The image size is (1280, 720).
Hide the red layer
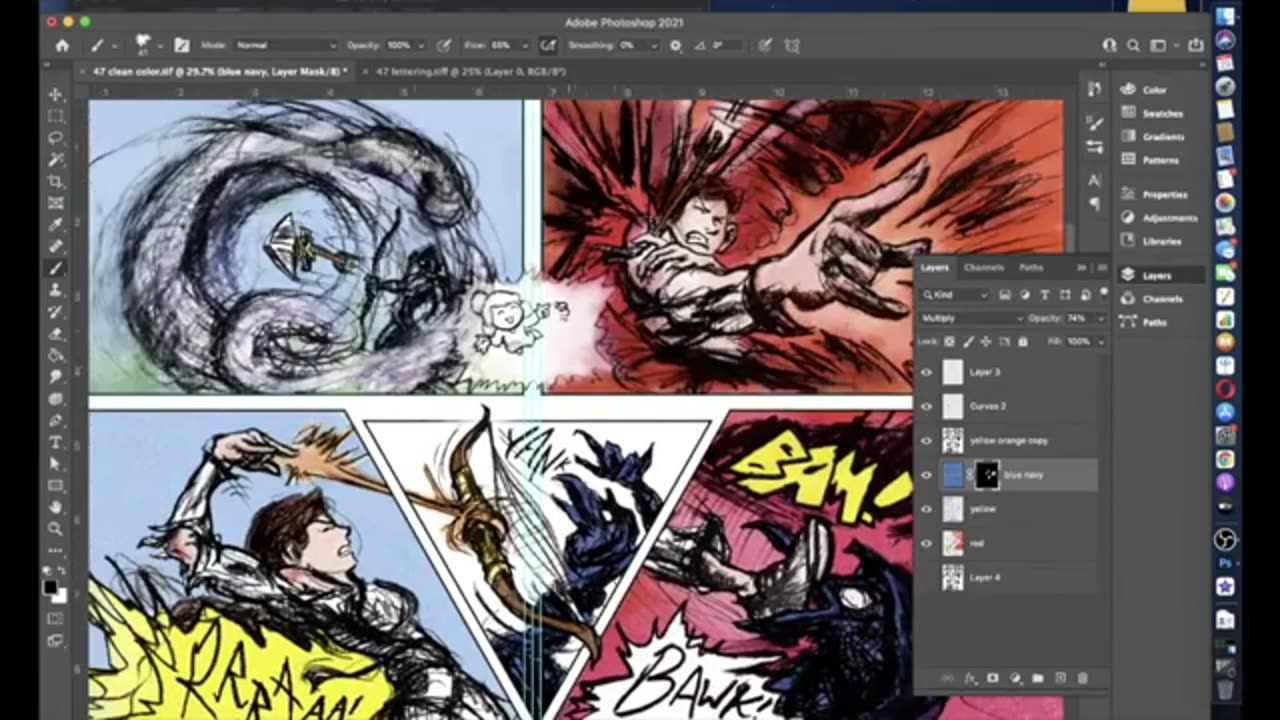point(926,543)
